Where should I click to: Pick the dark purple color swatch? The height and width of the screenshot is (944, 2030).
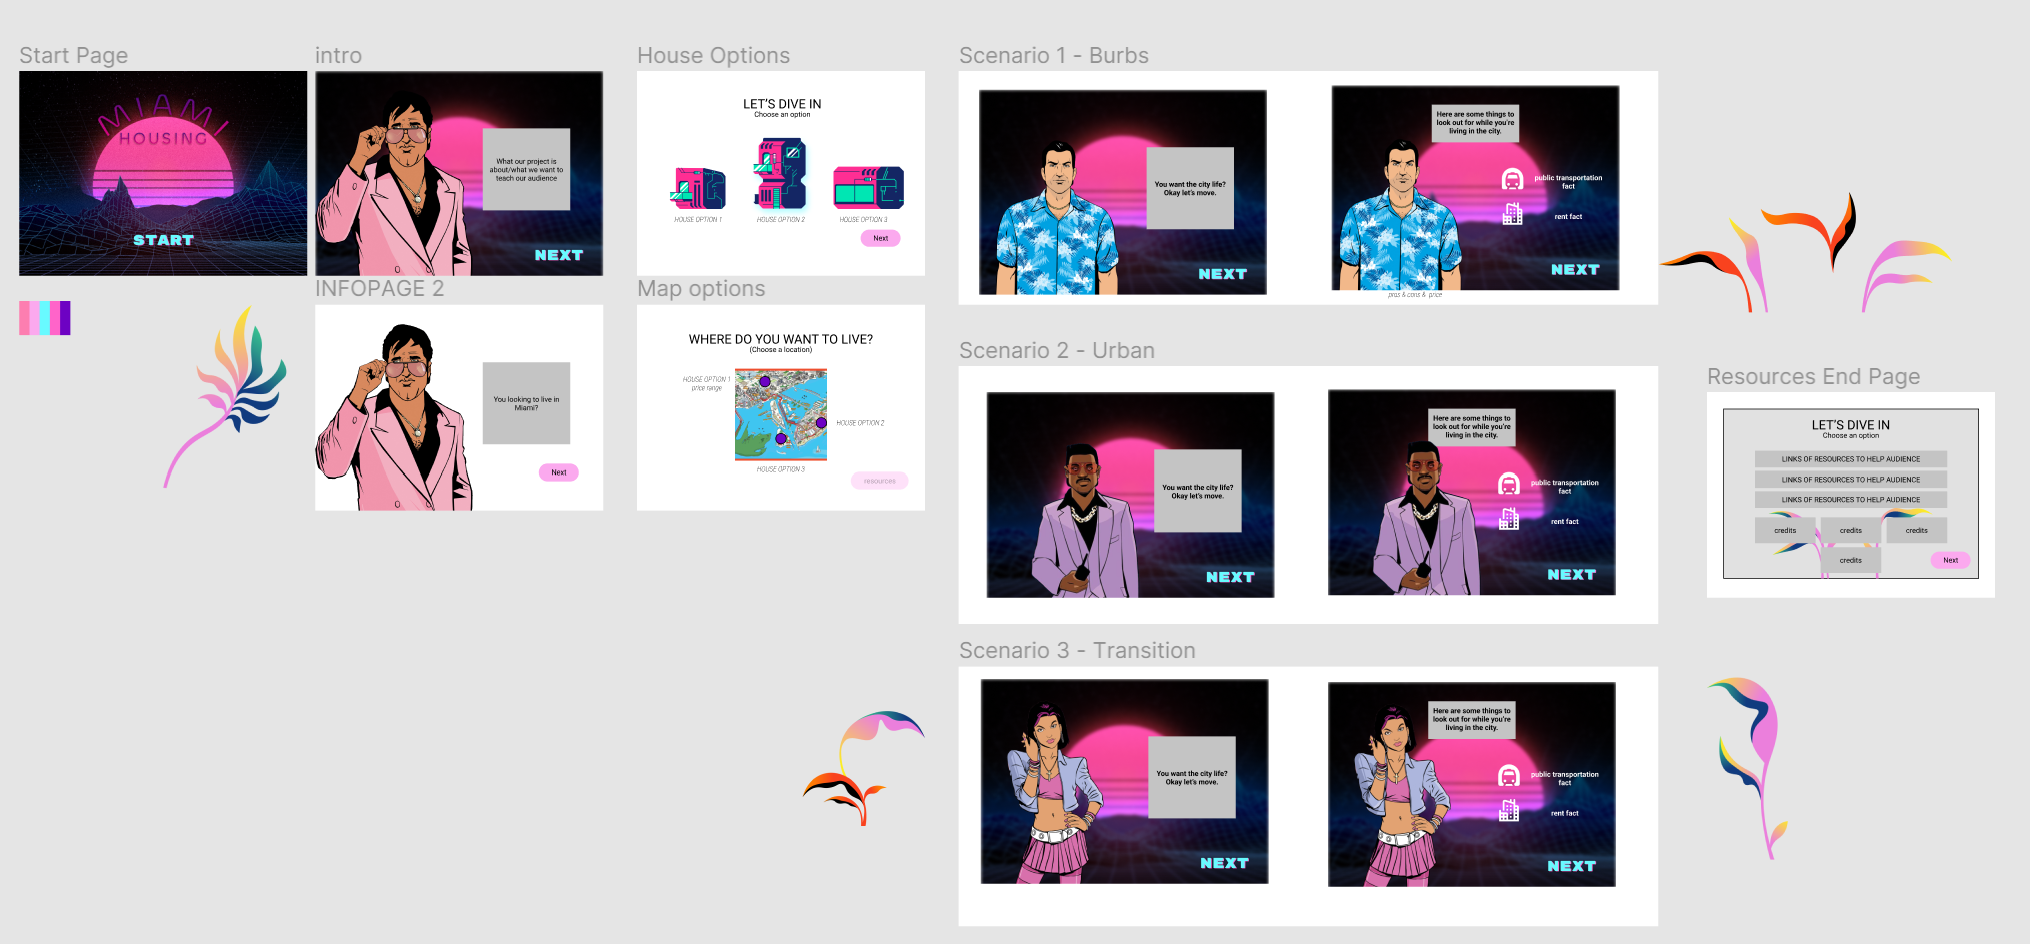(x=65, y=318)
